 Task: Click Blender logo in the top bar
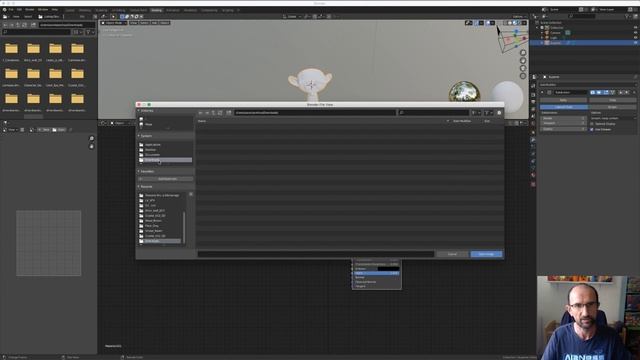click(4, 9)
